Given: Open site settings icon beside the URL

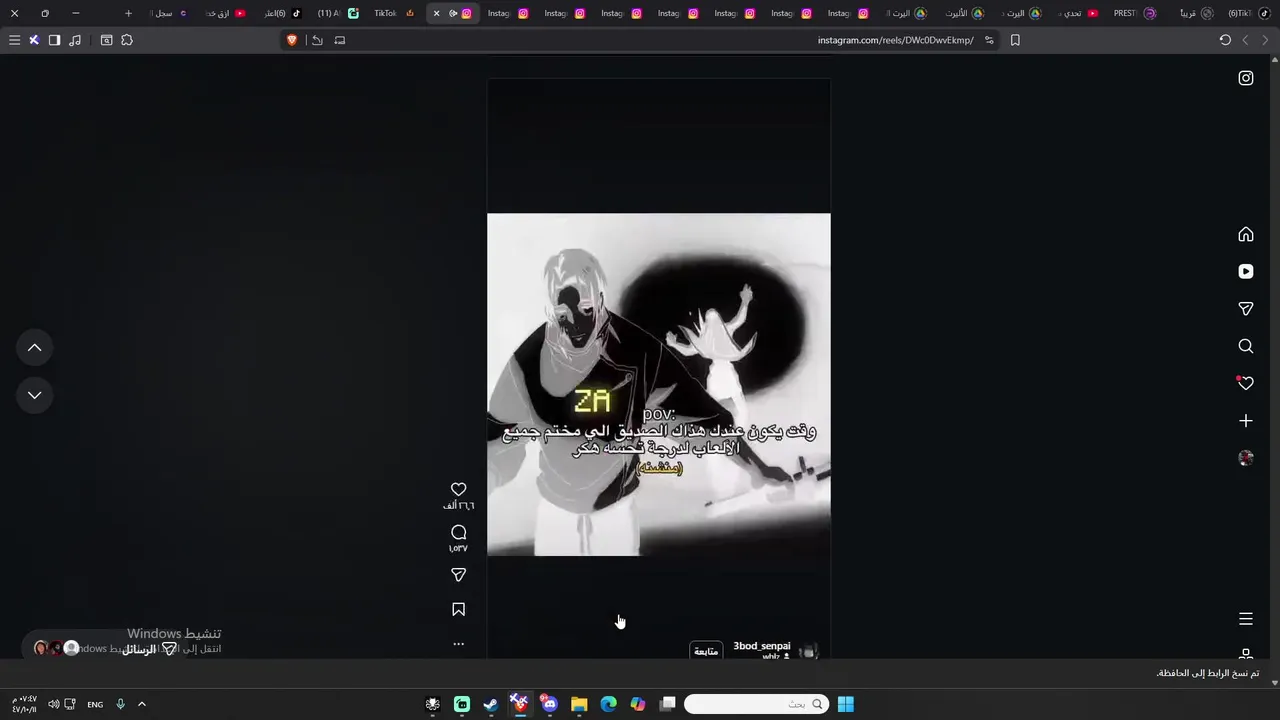Looking at the screenshot, I should pos(989,40).
